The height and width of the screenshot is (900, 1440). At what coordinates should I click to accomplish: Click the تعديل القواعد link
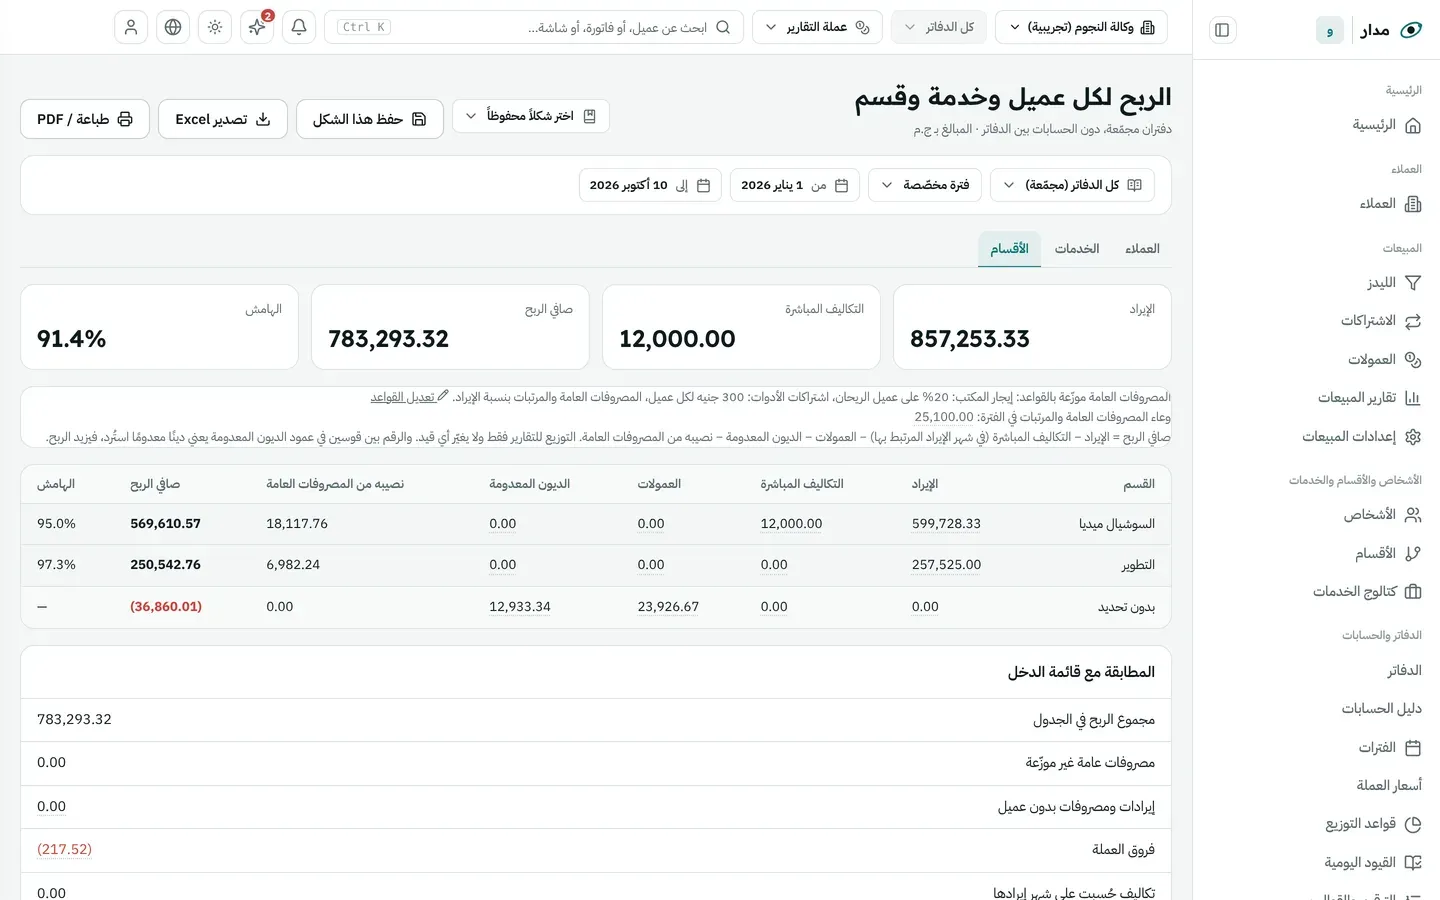(410, 397)
